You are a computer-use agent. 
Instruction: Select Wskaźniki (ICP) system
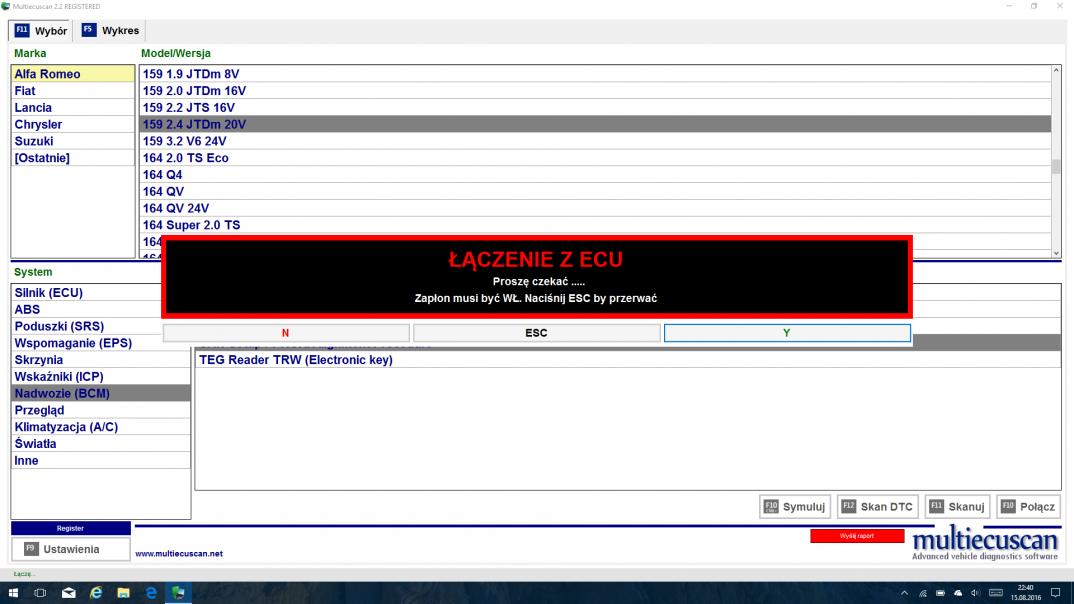click(101, 377)
